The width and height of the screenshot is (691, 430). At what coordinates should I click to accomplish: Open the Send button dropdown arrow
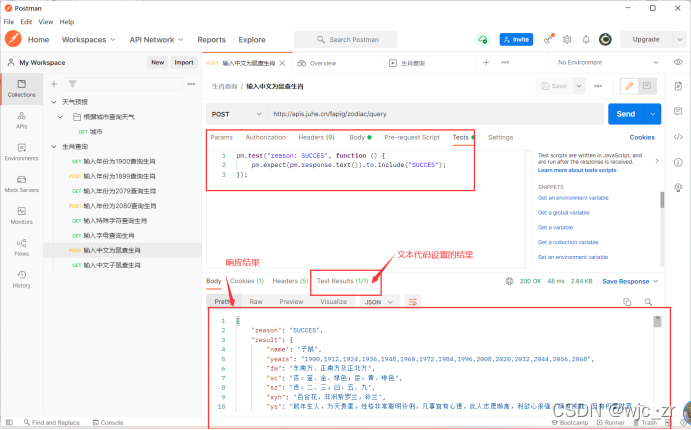(x=653, y=114)
